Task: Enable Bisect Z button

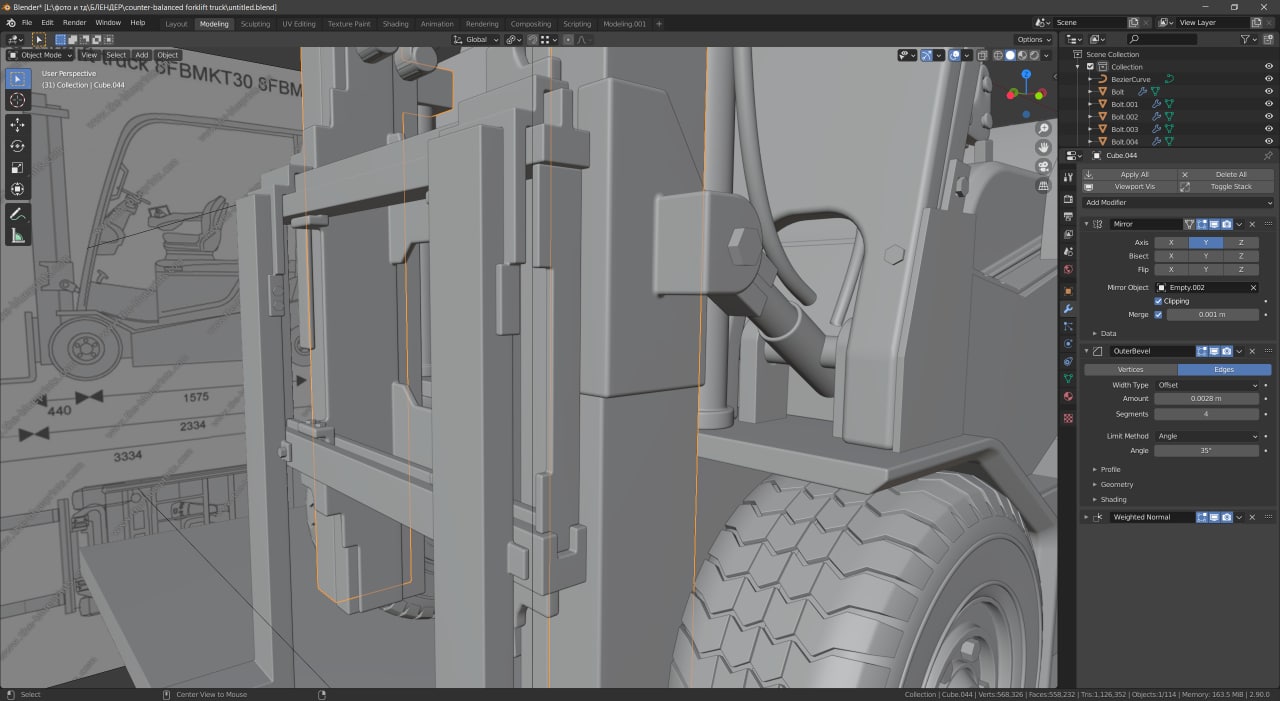Action: [x=1241, y=256]
